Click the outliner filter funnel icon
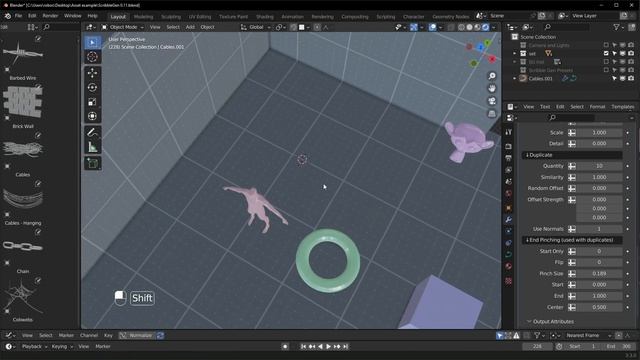Viewport: 640px width, 360px height. click(x=617, y=27)
